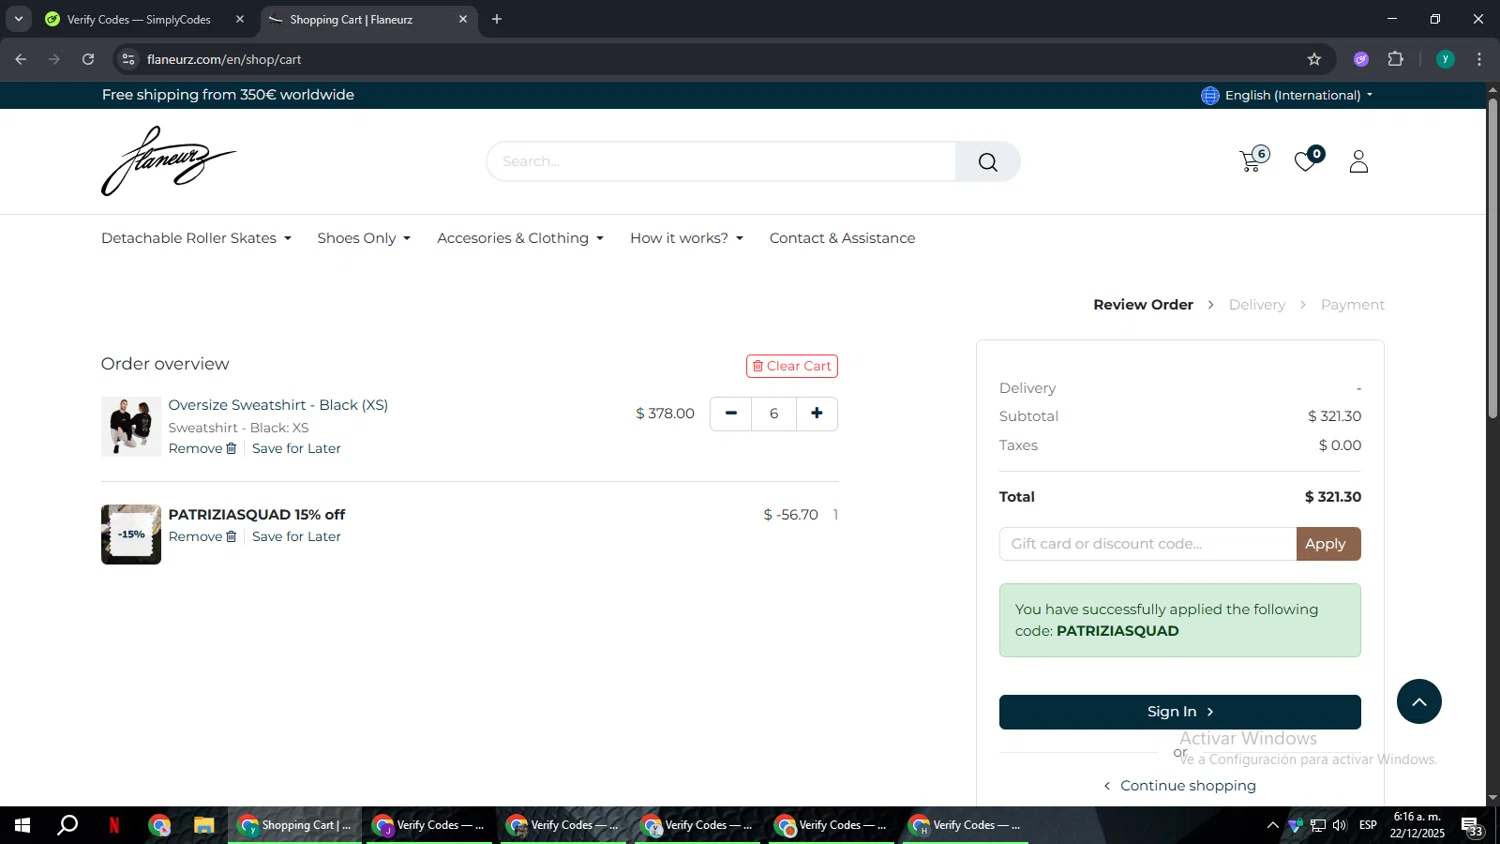Open Contact & Assistance page
Image resolution: width=1500 pixels, height=844 pixels.
[842, 238]
